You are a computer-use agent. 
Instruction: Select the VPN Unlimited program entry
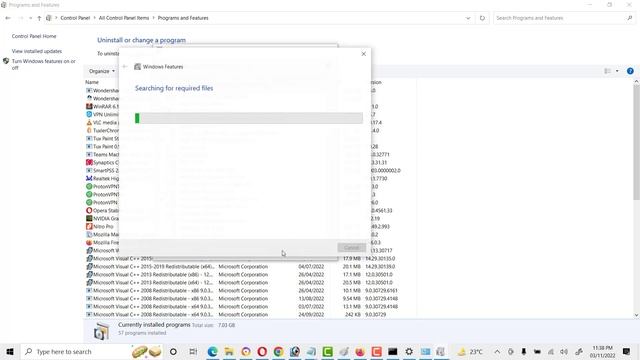coord(102,115)
